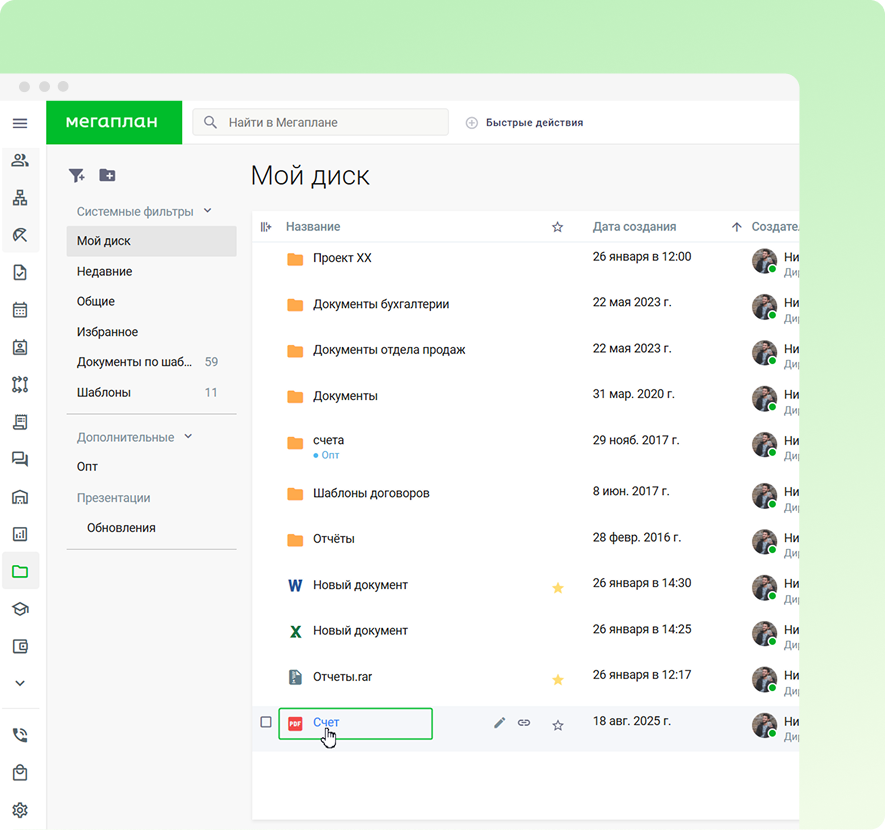Sort by Дата создания column header
The image size is (885, 830).
click(634, 226)
